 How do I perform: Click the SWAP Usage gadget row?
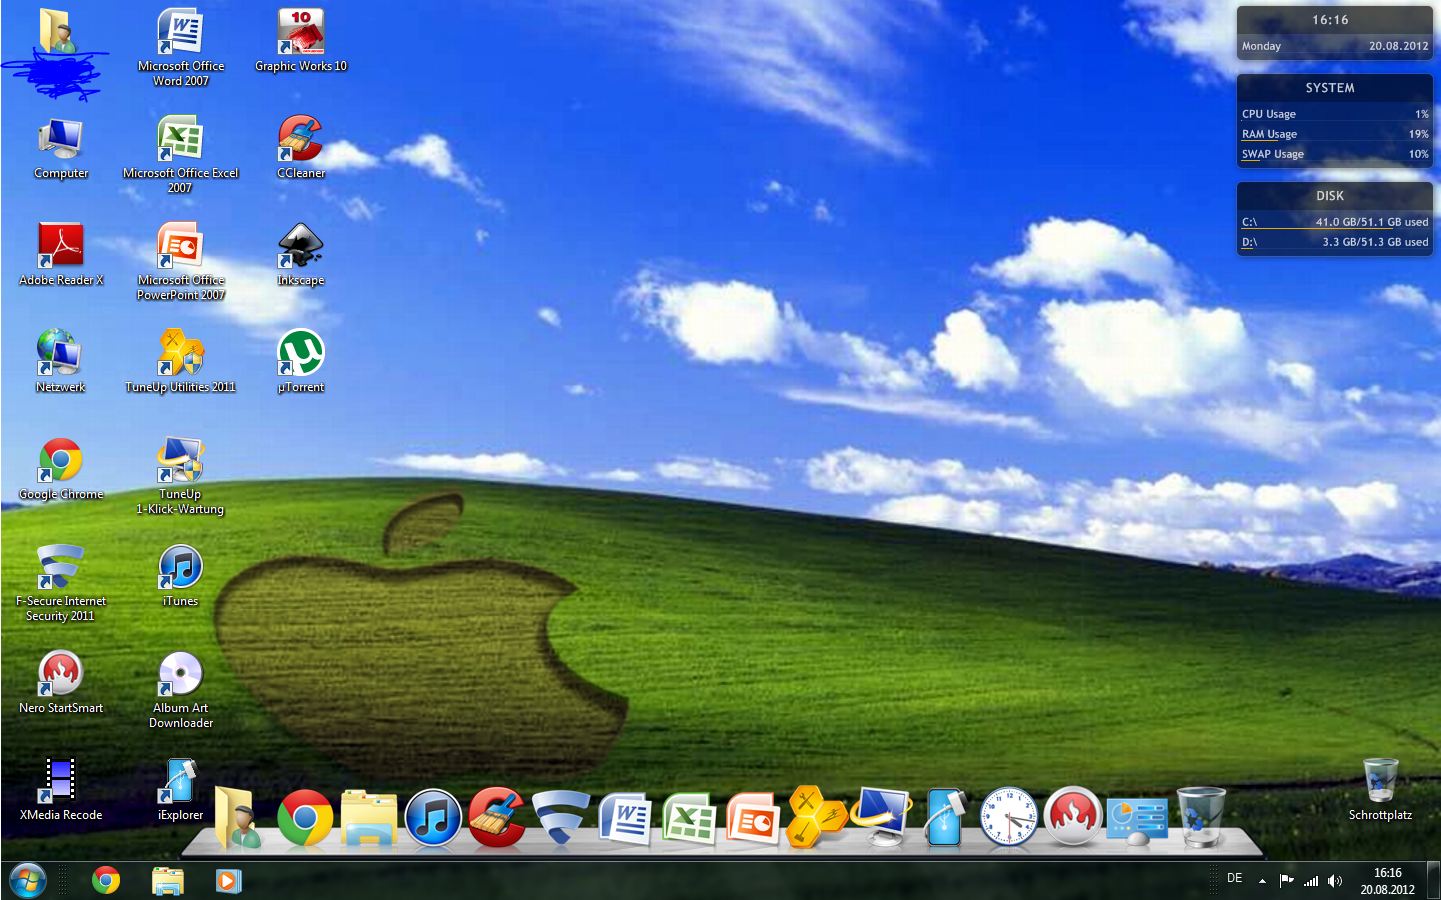coord(1335,154)
